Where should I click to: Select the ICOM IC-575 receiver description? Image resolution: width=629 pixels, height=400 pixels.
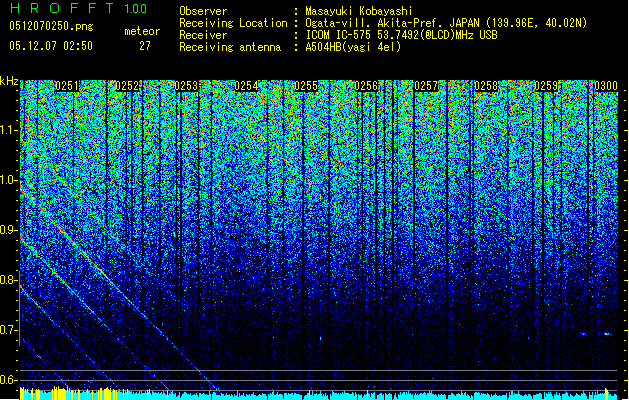(401, 35)
